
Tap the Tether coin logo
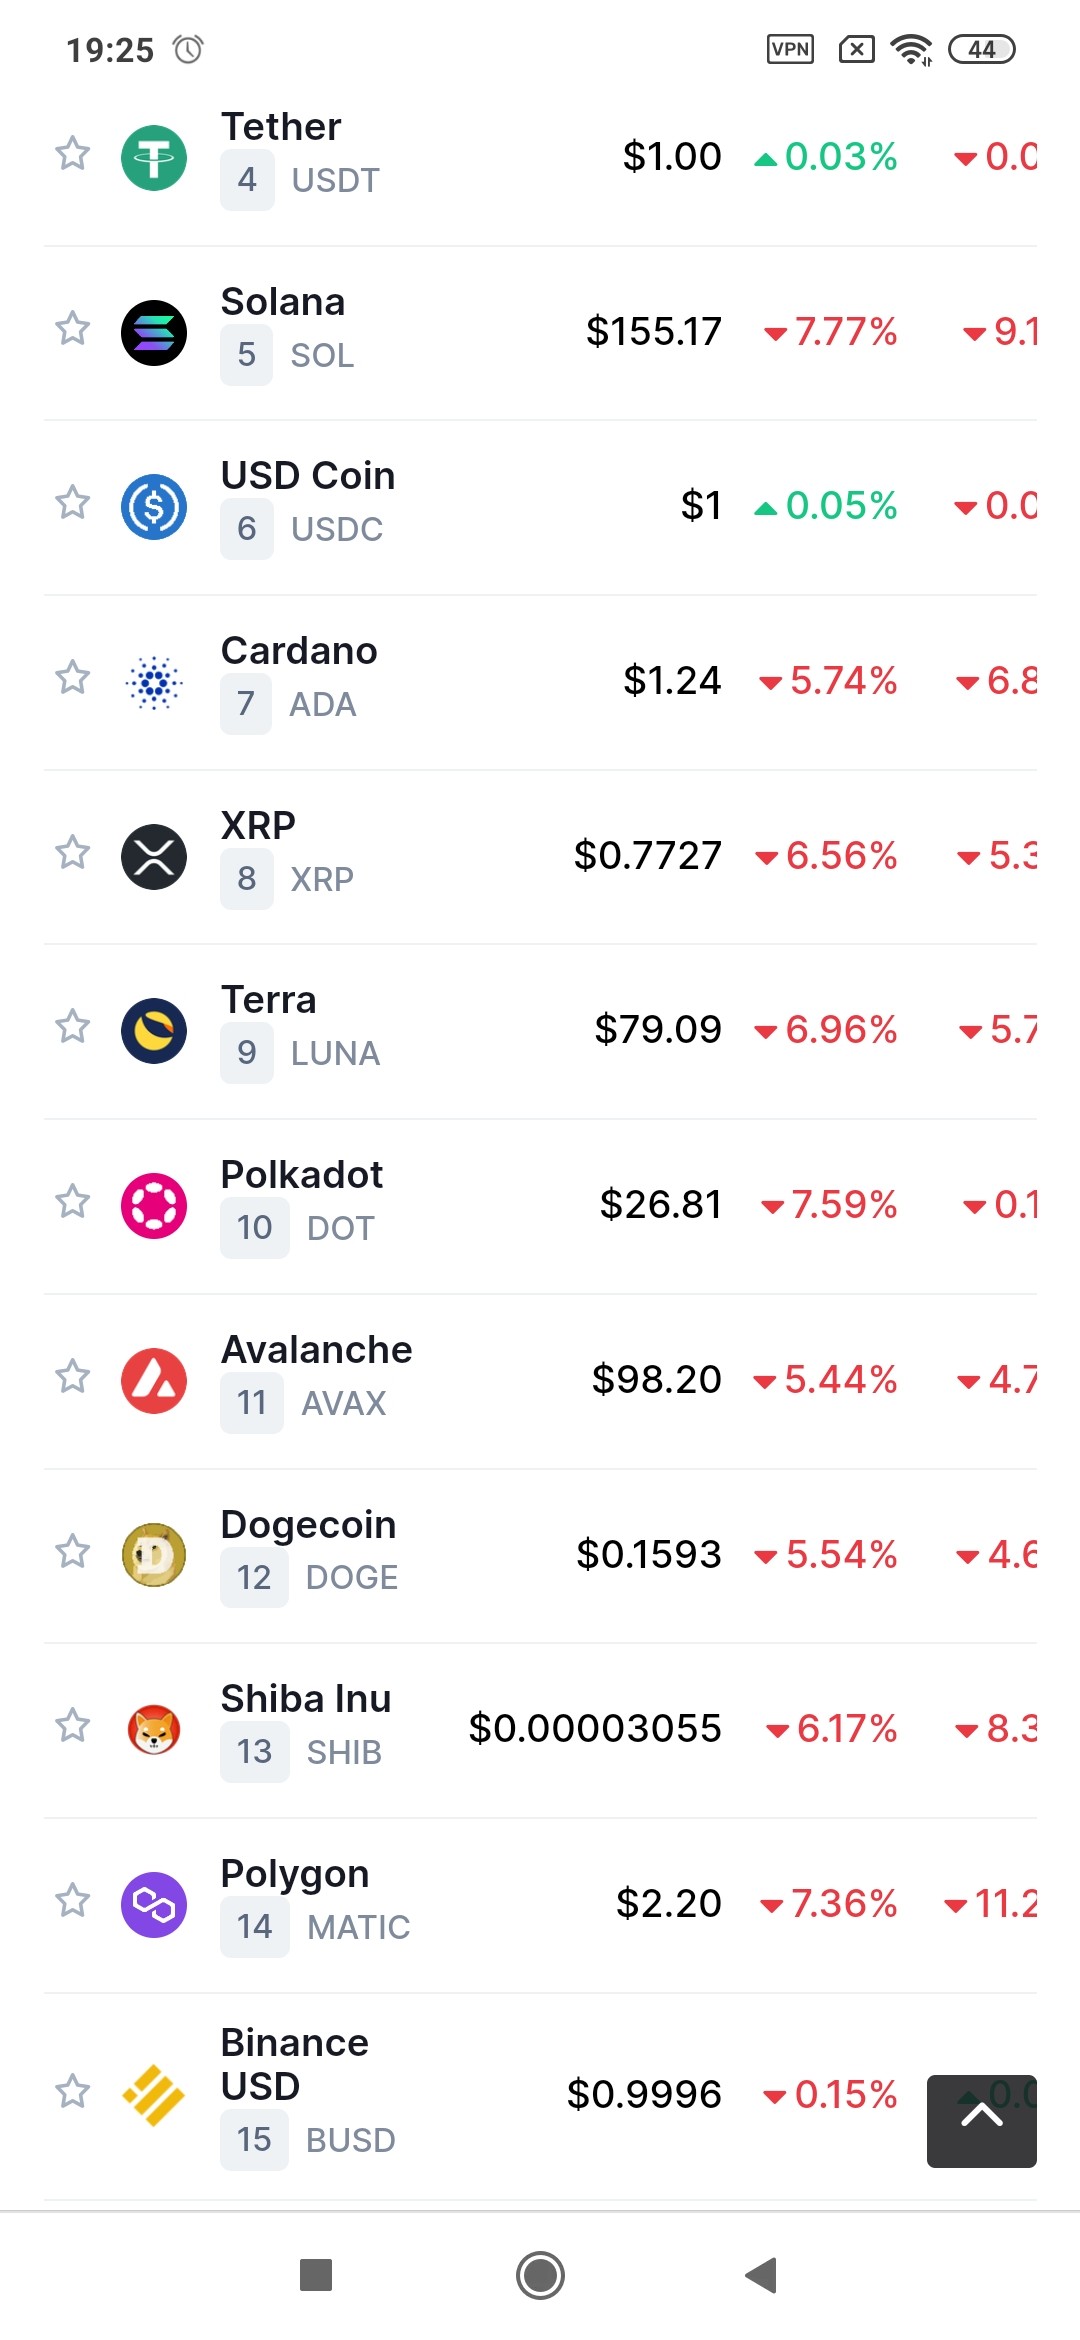tap(154, 157)
